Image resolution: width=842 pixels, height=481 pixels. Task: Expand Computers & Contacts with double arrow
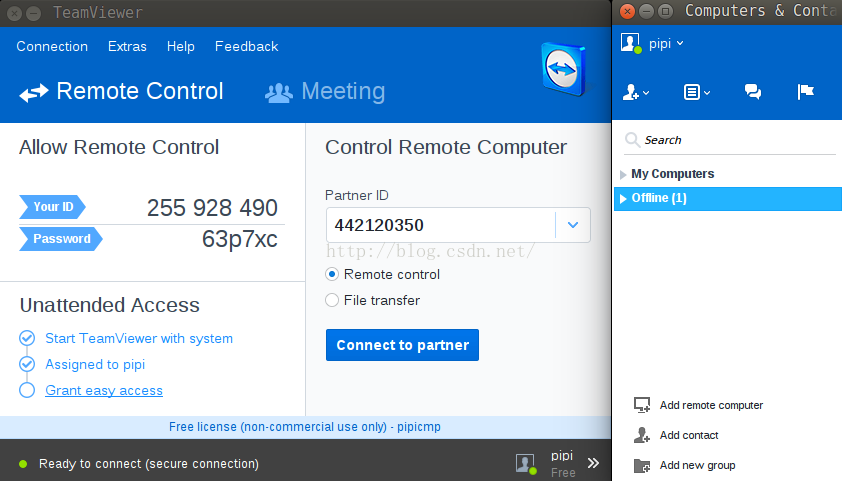[x=593, y=463]
